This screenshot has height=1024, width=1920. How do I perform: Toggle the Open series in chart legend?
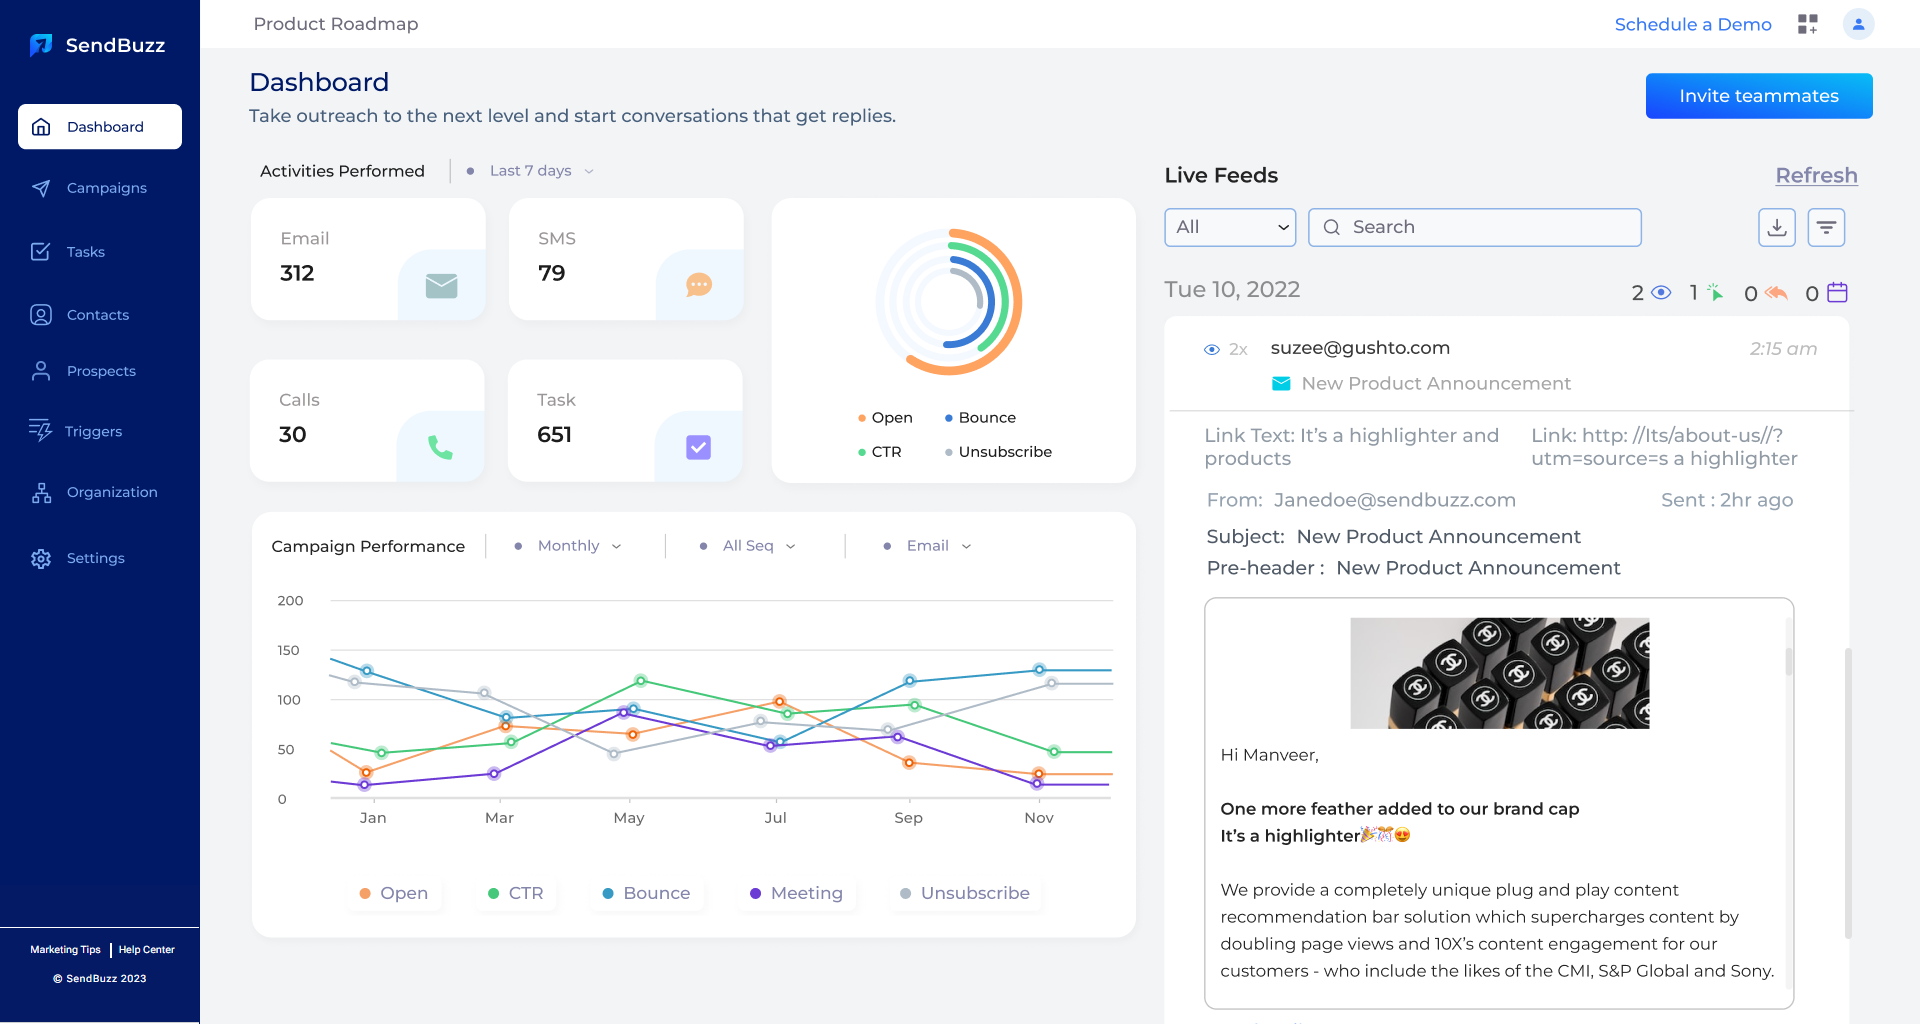(394, 893)
